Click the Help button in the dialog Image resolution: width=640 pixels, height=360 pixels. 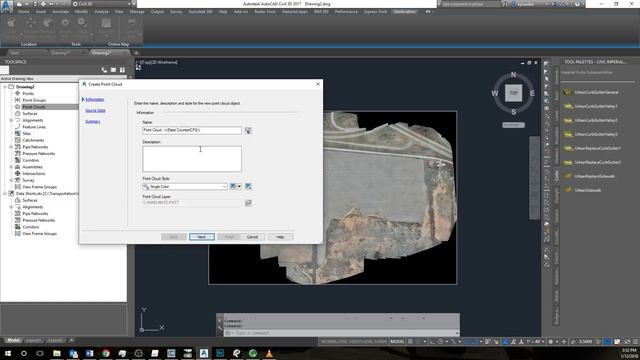click(x=280, y=237)
